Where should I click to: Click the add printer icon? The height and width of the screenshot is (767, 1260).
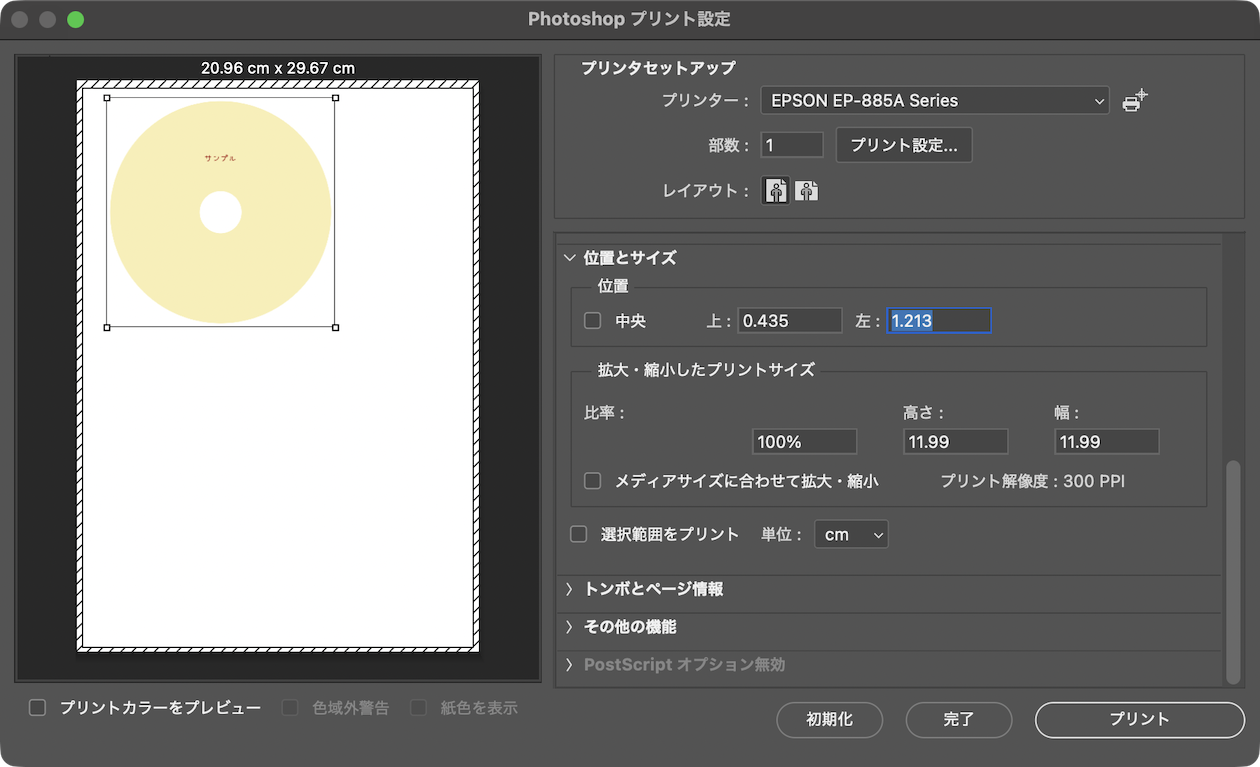click(x=1134, y=101)
